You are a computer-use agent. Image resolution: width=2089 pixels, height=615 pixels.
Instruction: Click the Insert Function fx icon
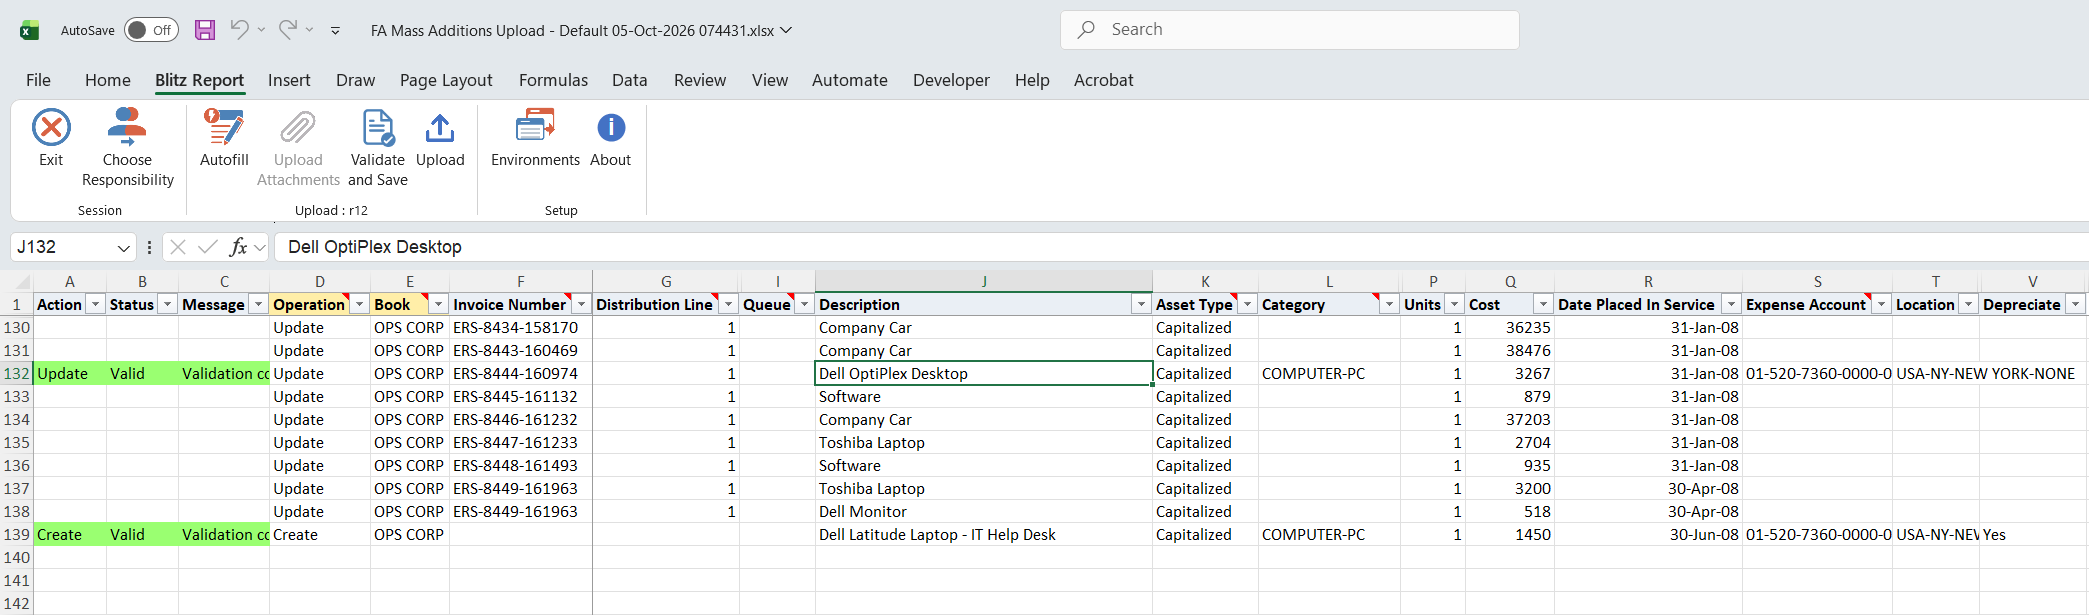[x=238, y=247]
